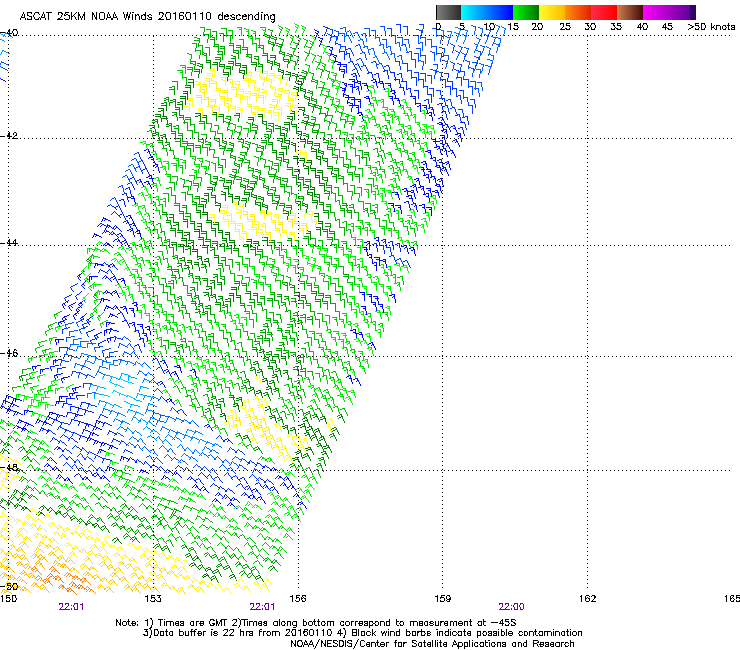The image size is (740, 650).
Task: Click the ASCAT 25KM NOAA Winds title
Action: click(x=147, y=16)
